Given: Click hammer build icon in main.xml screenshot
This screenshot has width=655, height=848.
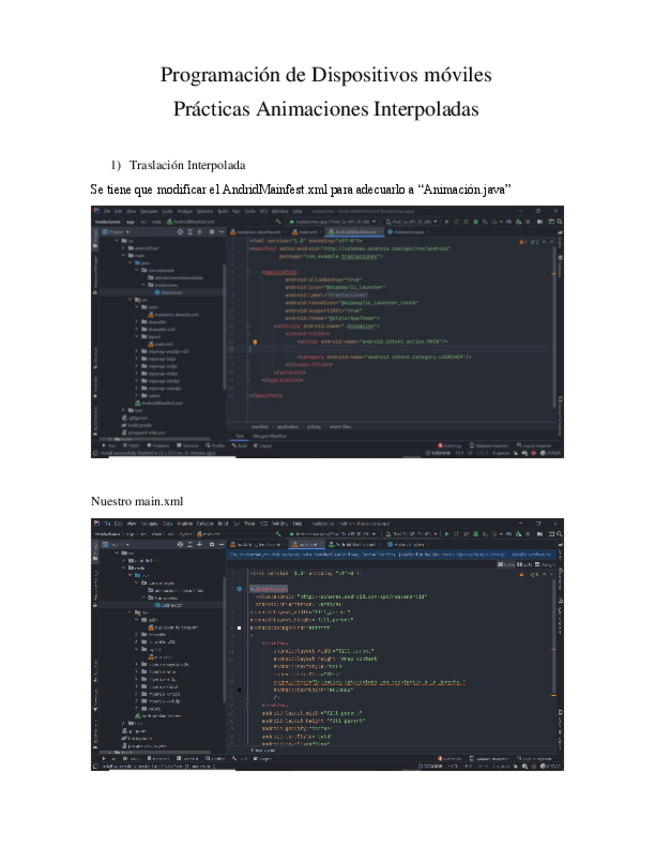Looking at the screenshot, I should coord(279,534).
